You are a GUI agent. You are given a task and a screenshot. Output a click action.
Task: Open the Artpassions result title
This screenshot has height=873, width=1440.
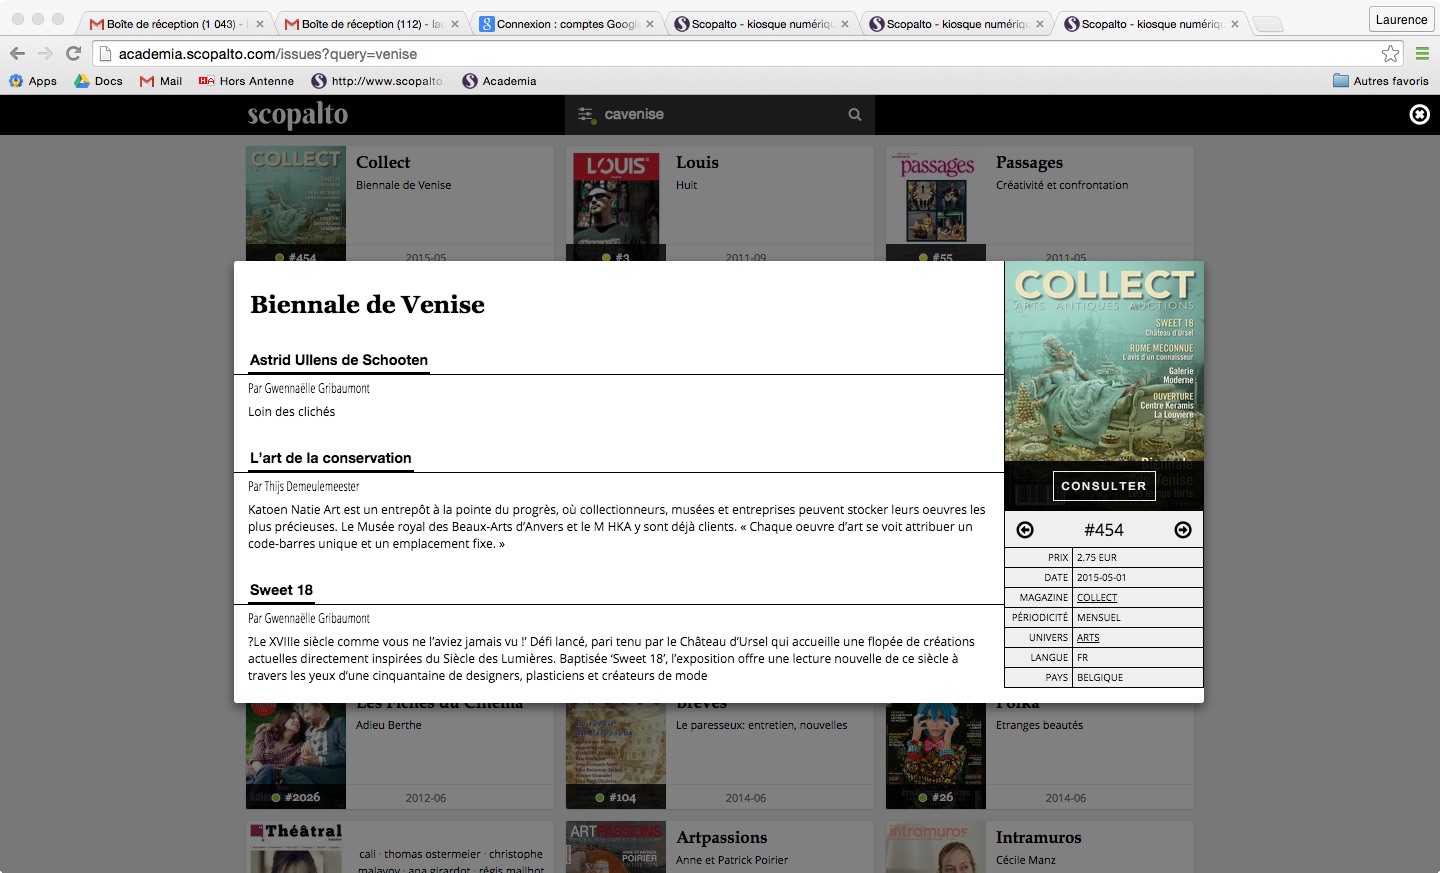722,838
